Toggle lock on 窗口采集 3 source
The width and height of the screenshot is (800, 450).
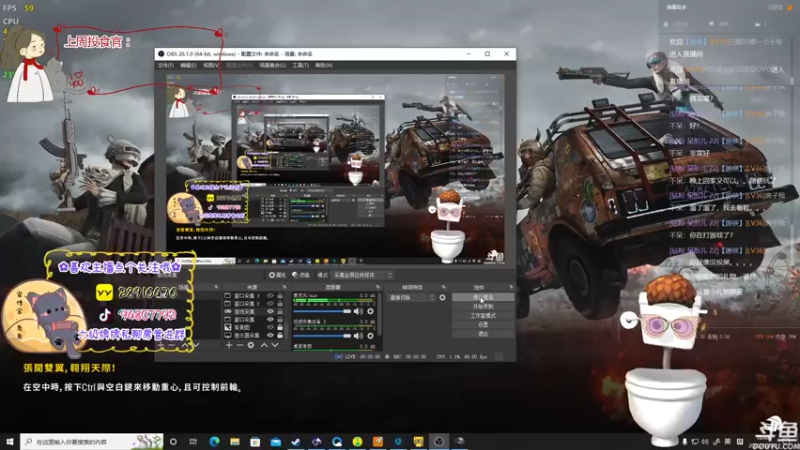pyautogui.click(x=280, y=296)
